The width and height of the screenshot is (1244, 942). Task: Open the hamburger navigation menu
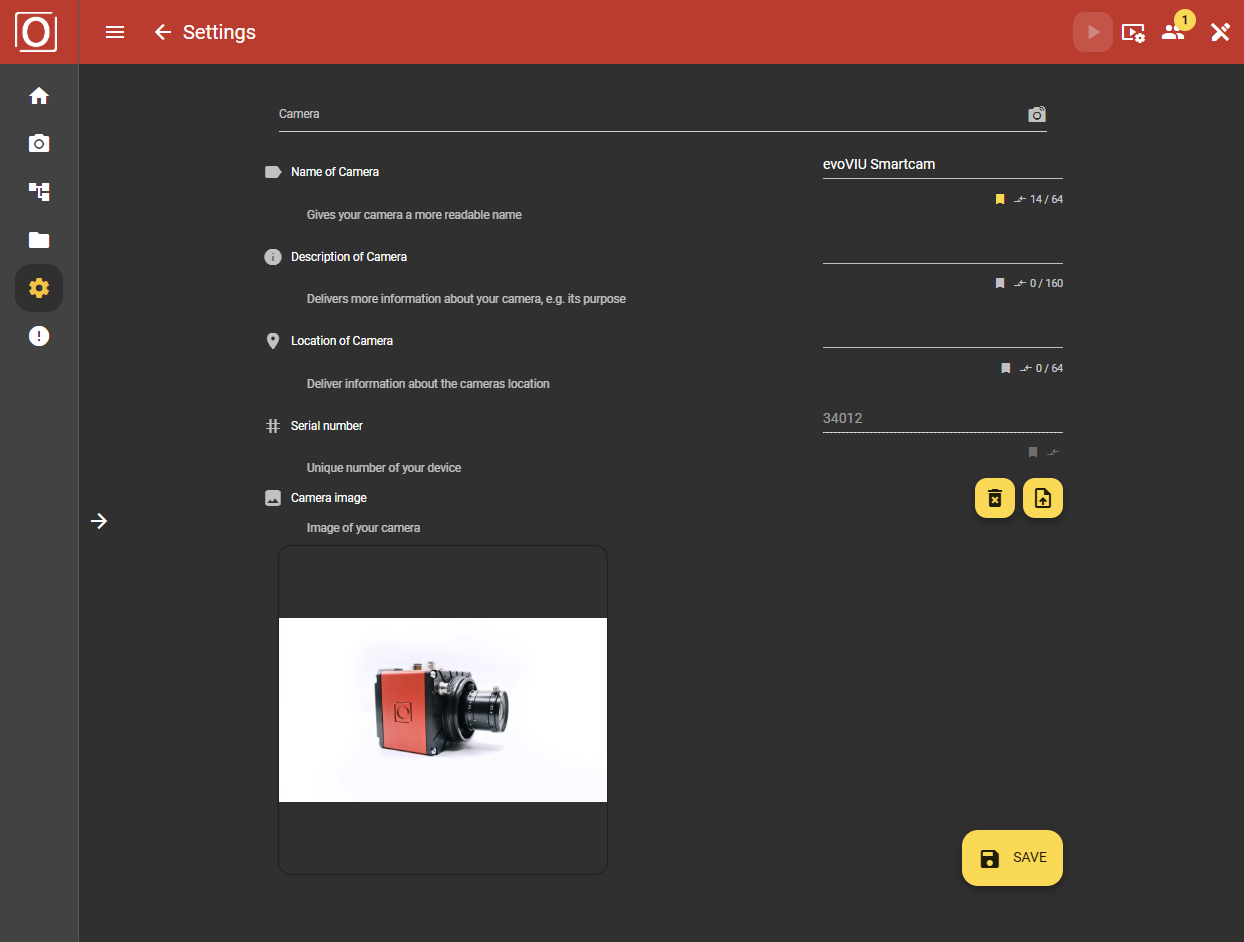[x=115, y=32]
